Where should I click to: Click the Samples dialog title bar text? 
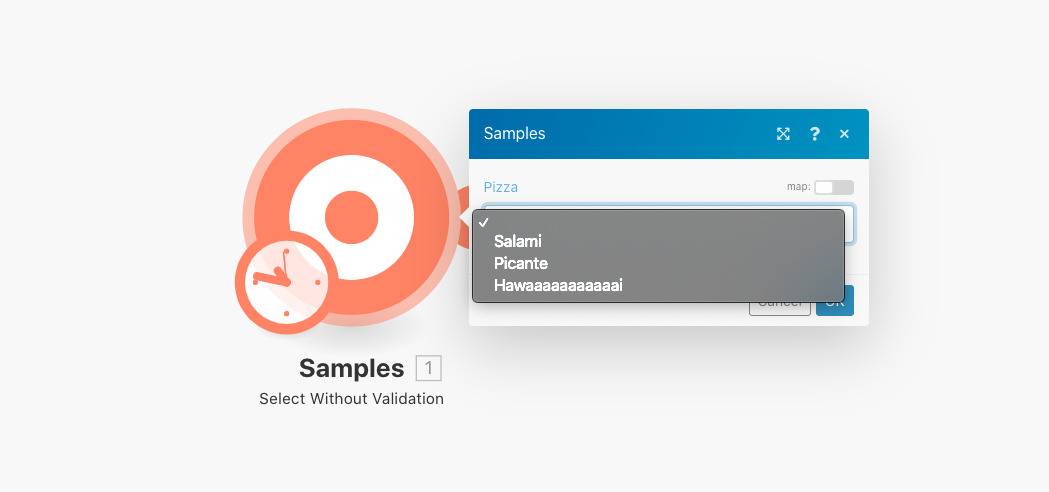(514, 134)
